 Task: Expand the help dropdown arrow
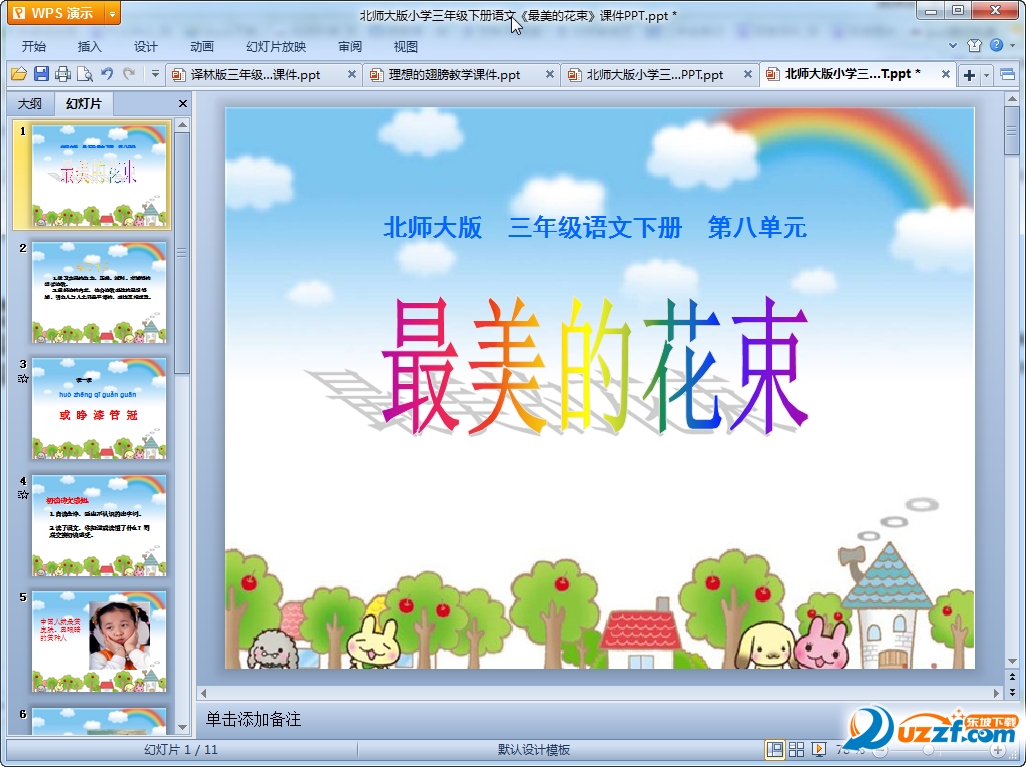1012,45
